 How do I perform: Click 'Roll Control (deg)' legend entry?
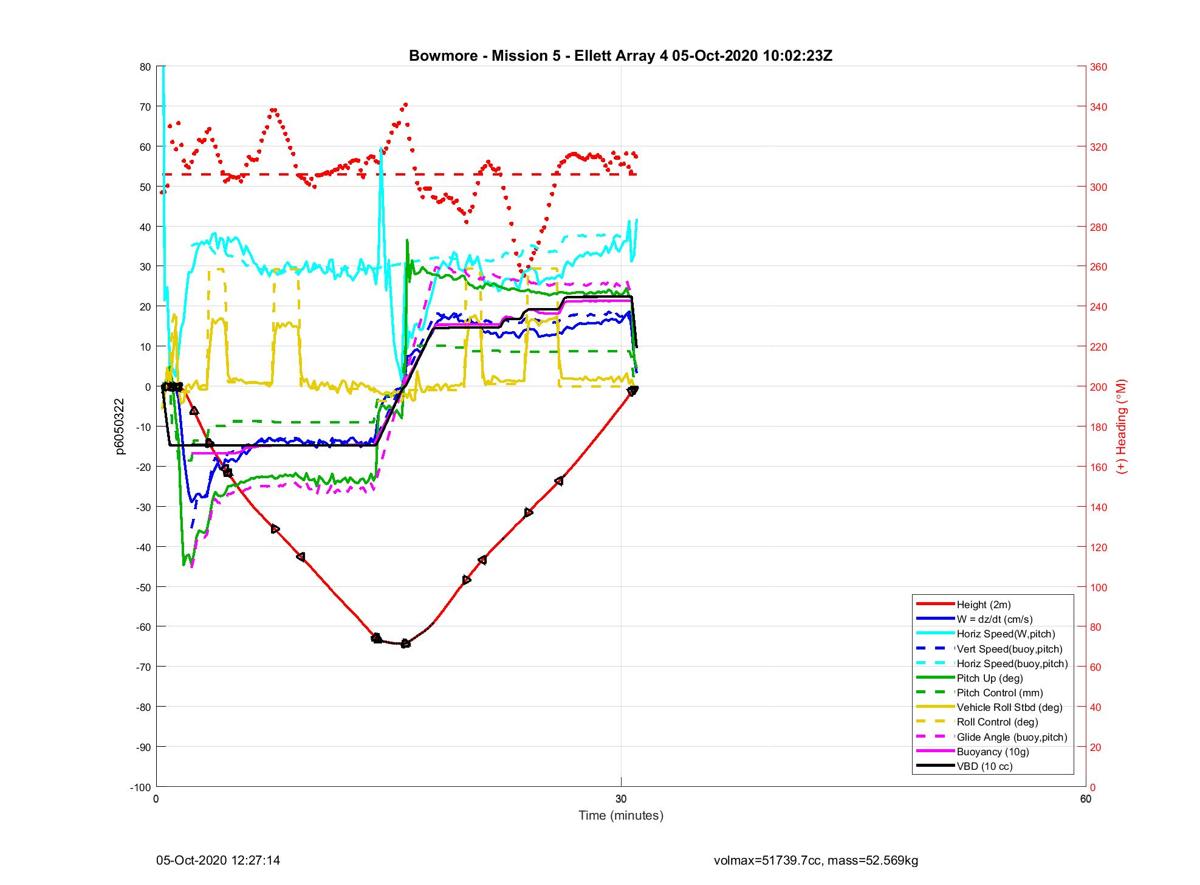coord(997,722)
